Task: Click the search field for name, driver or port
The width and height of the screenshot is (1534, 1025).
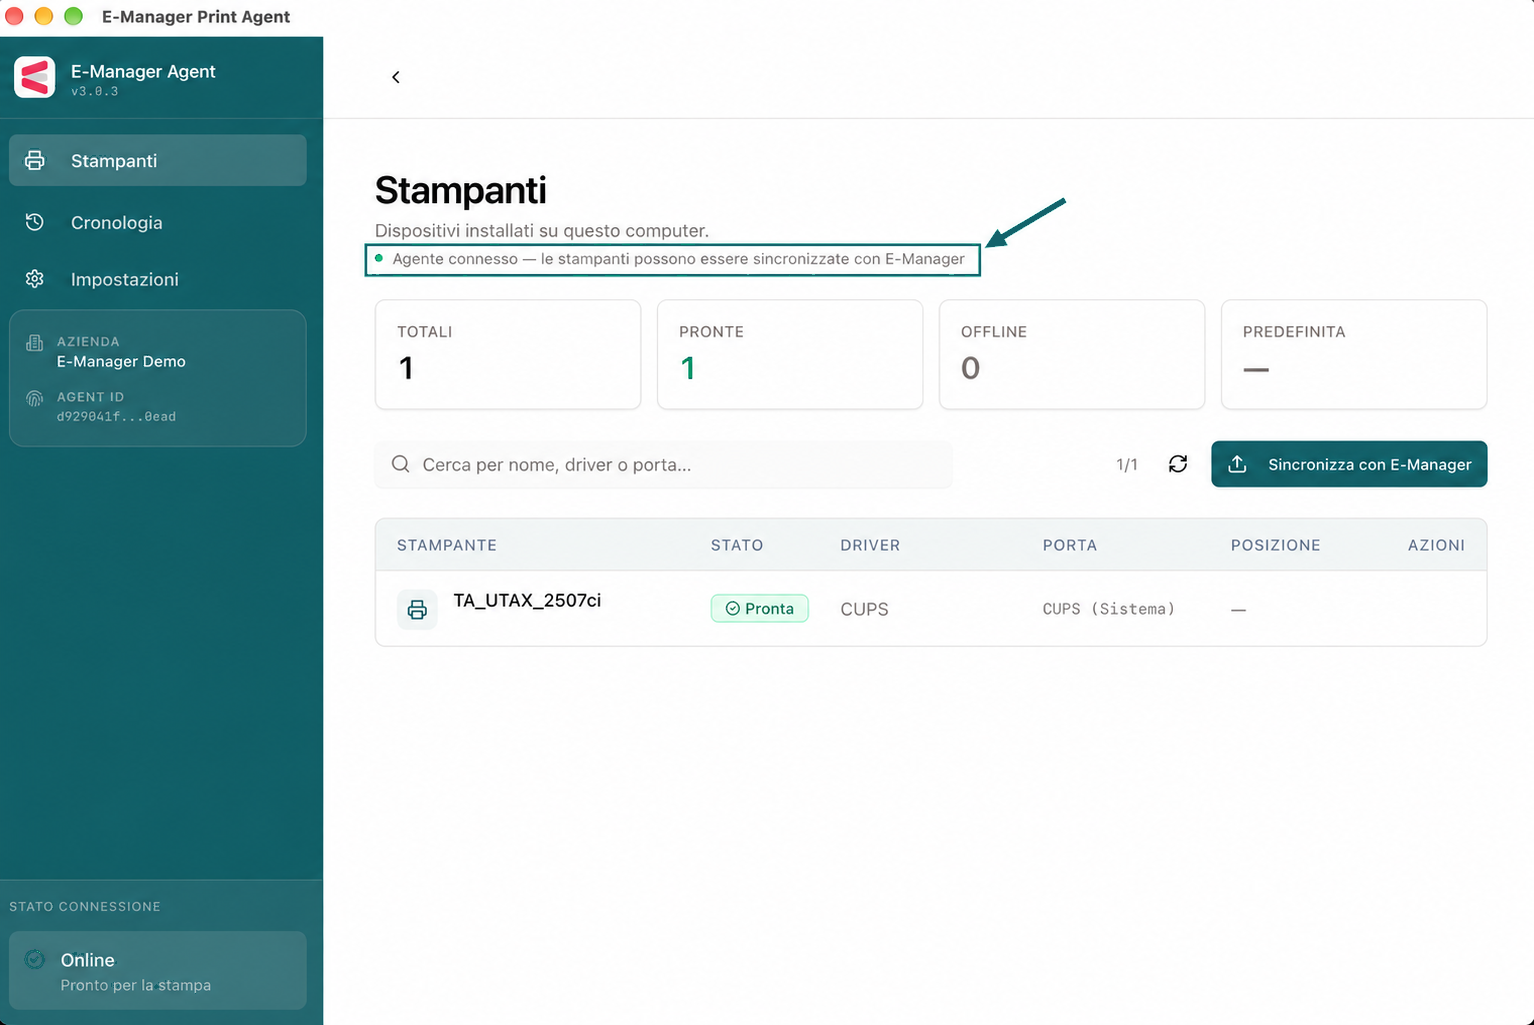Action: click(664, 464)
